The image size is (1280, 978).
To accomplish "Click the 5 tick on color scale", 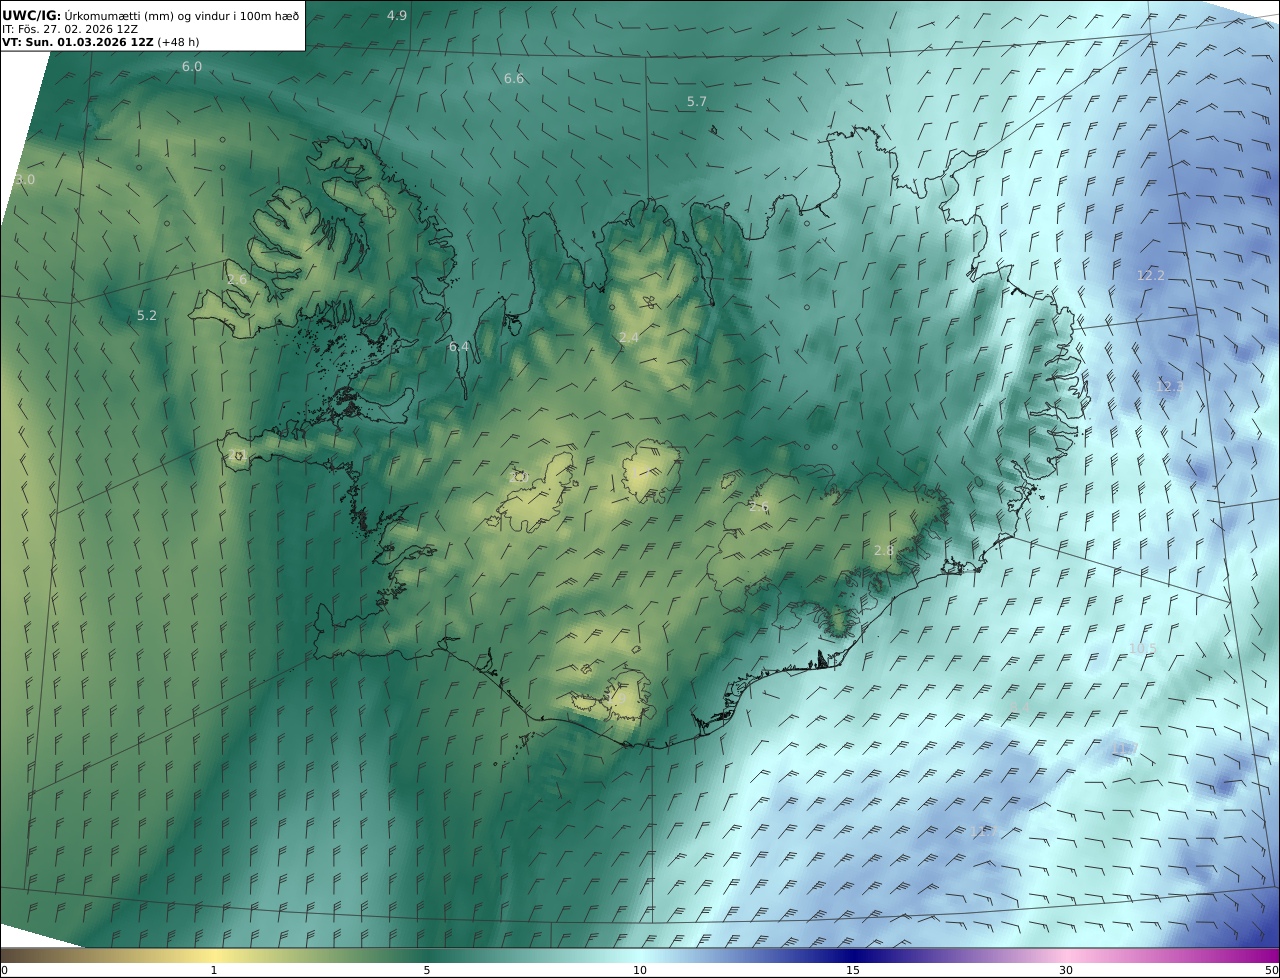I will [x=427, y=970].
